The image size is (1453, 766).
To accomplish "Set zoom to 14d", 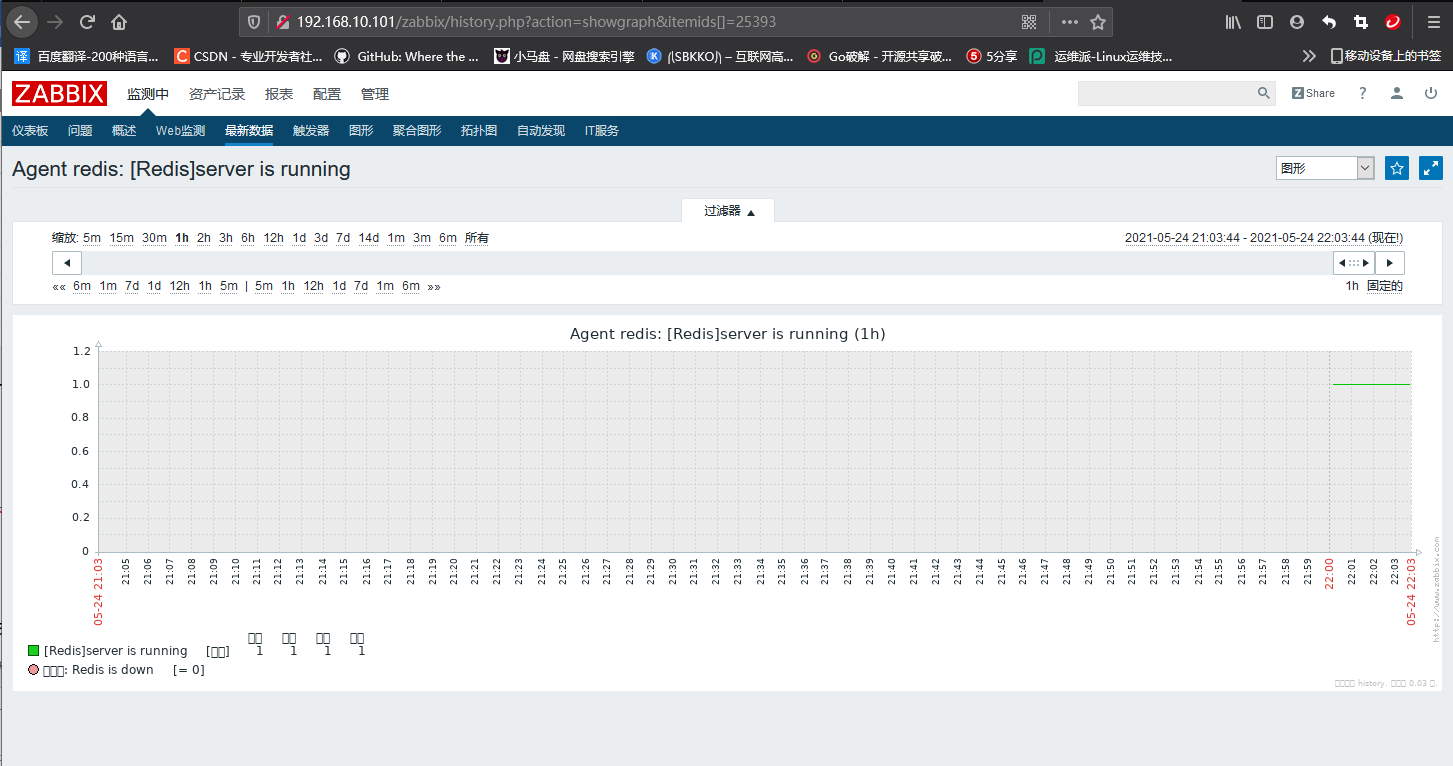I will [369, 238].
